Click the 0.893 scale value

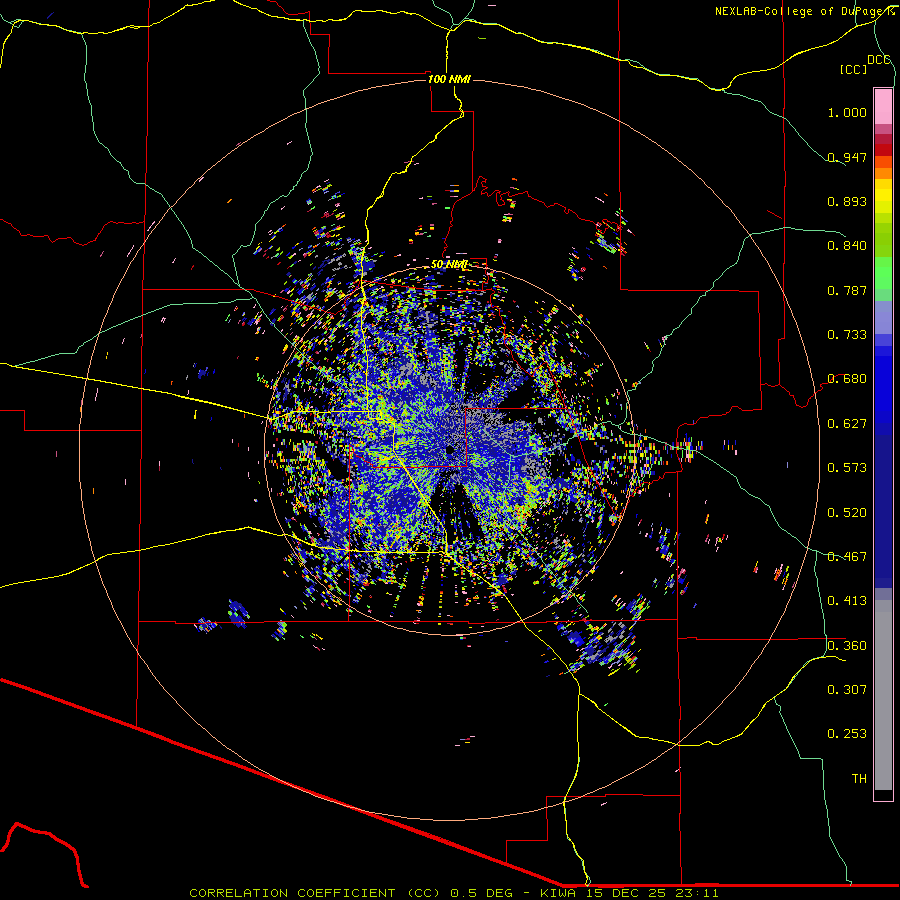click(847, 201)
